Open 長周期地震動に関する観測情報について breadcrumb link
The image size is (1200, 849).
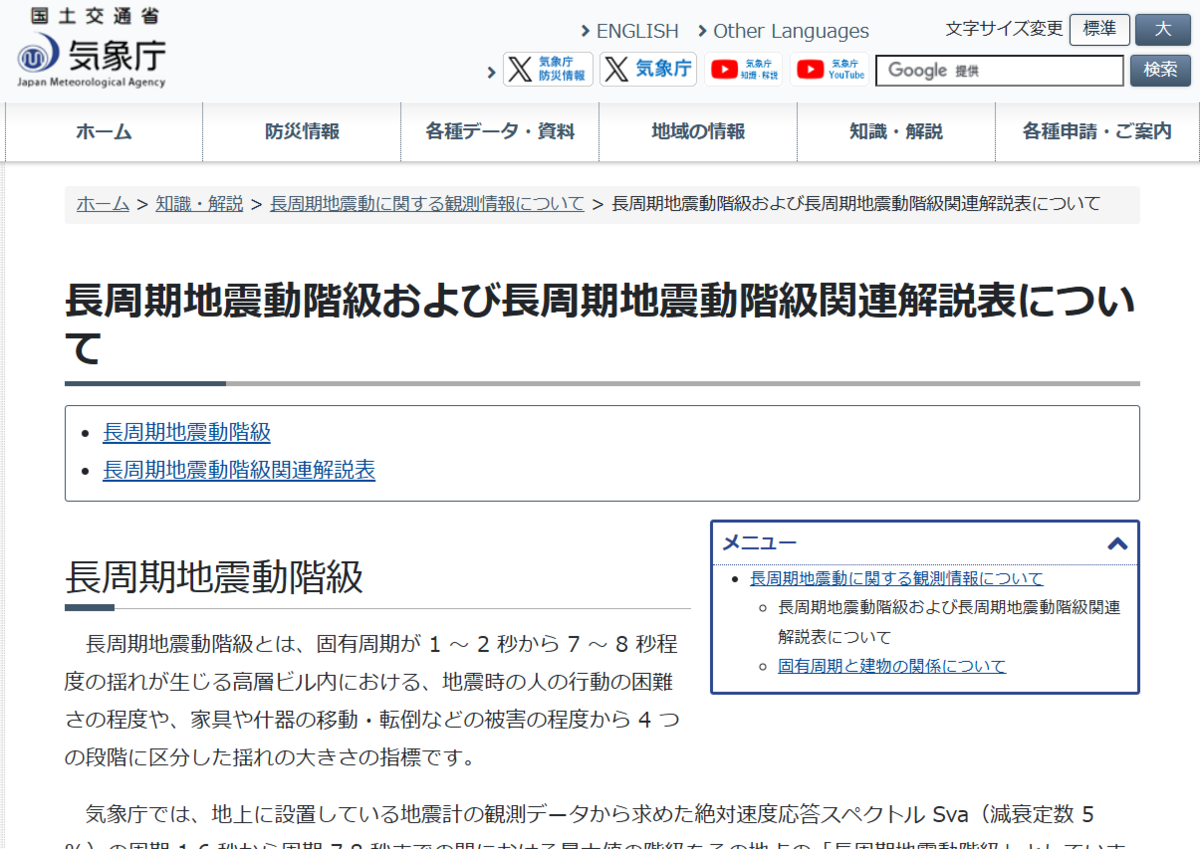pos(427,204)
